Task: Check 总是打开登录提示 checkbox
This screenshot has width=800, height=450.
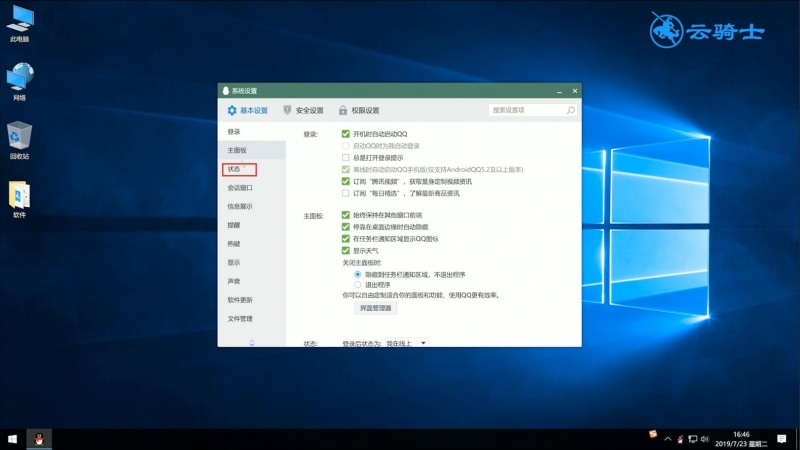Action: 345,158
